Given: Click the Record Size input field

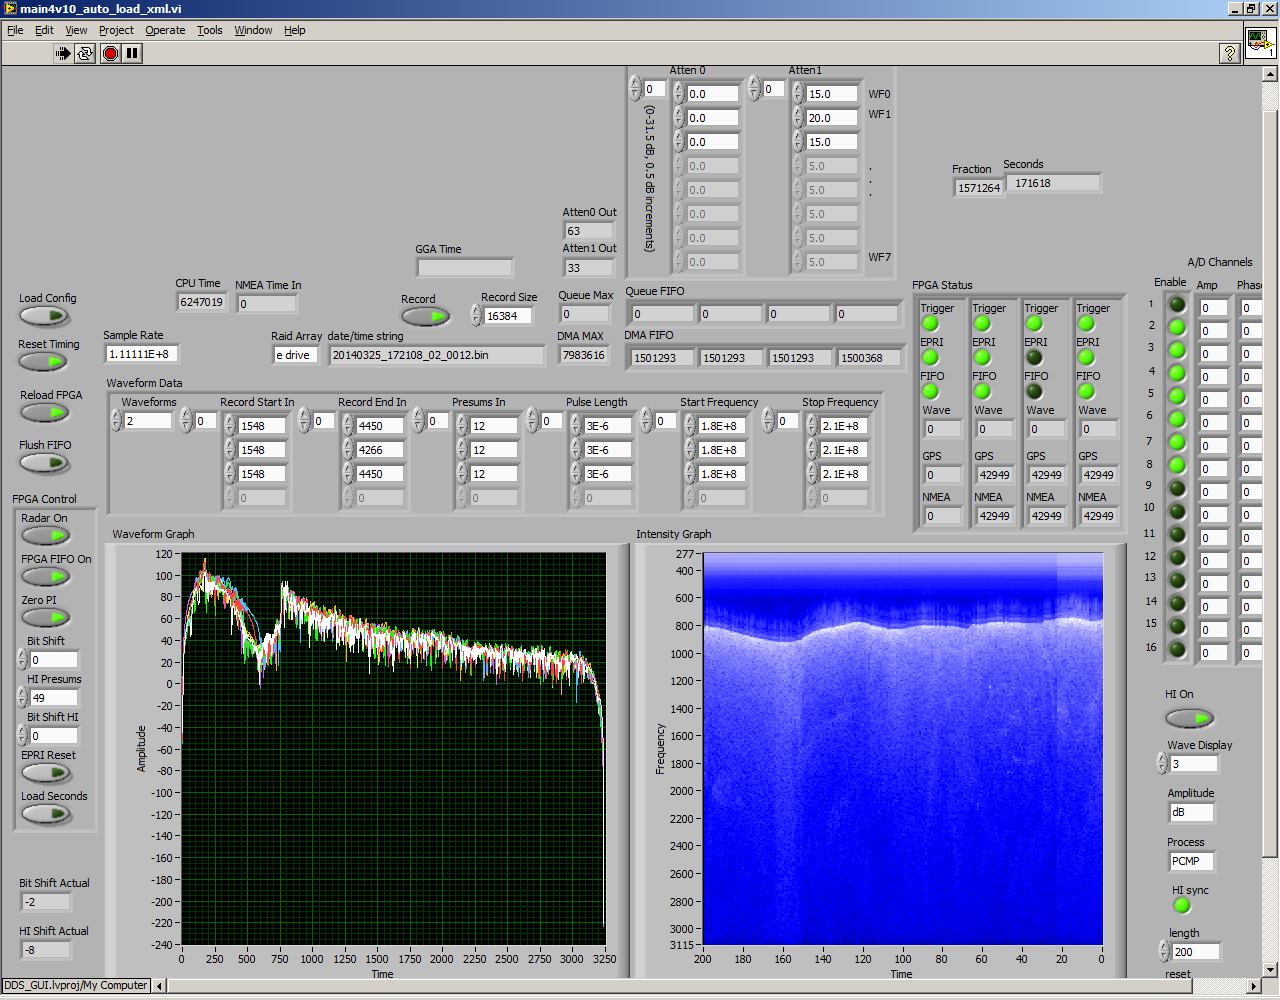Looking at the screenshot, I should click(508, 316).
